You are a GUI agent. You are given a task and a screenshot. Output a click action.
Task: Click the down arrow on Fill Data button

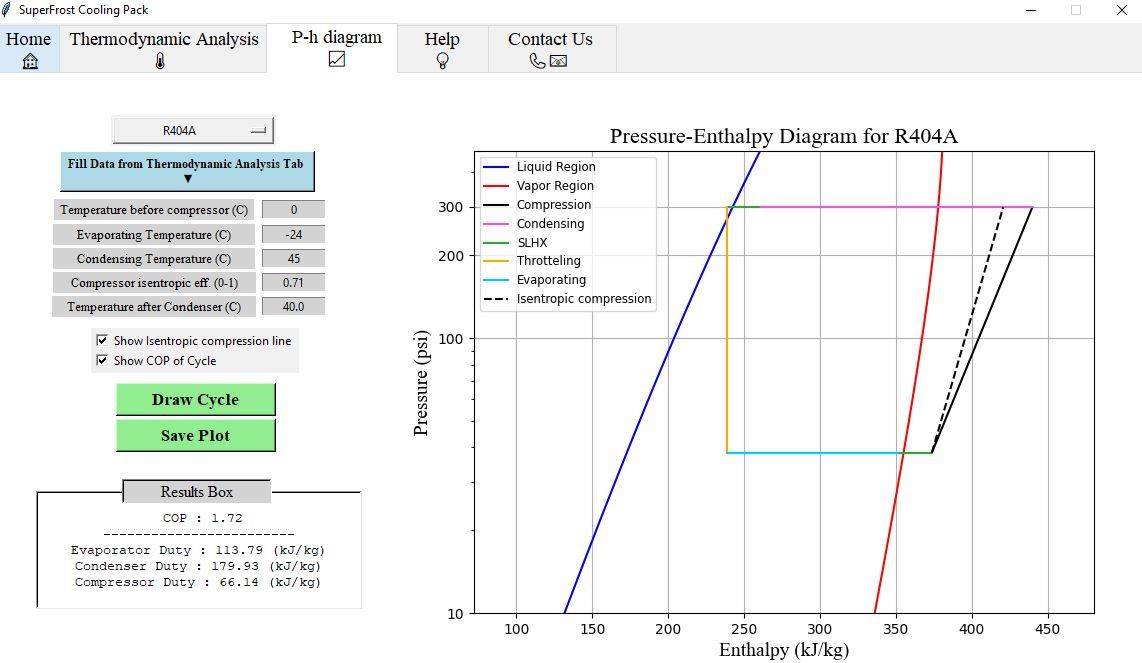click(189, 180)
